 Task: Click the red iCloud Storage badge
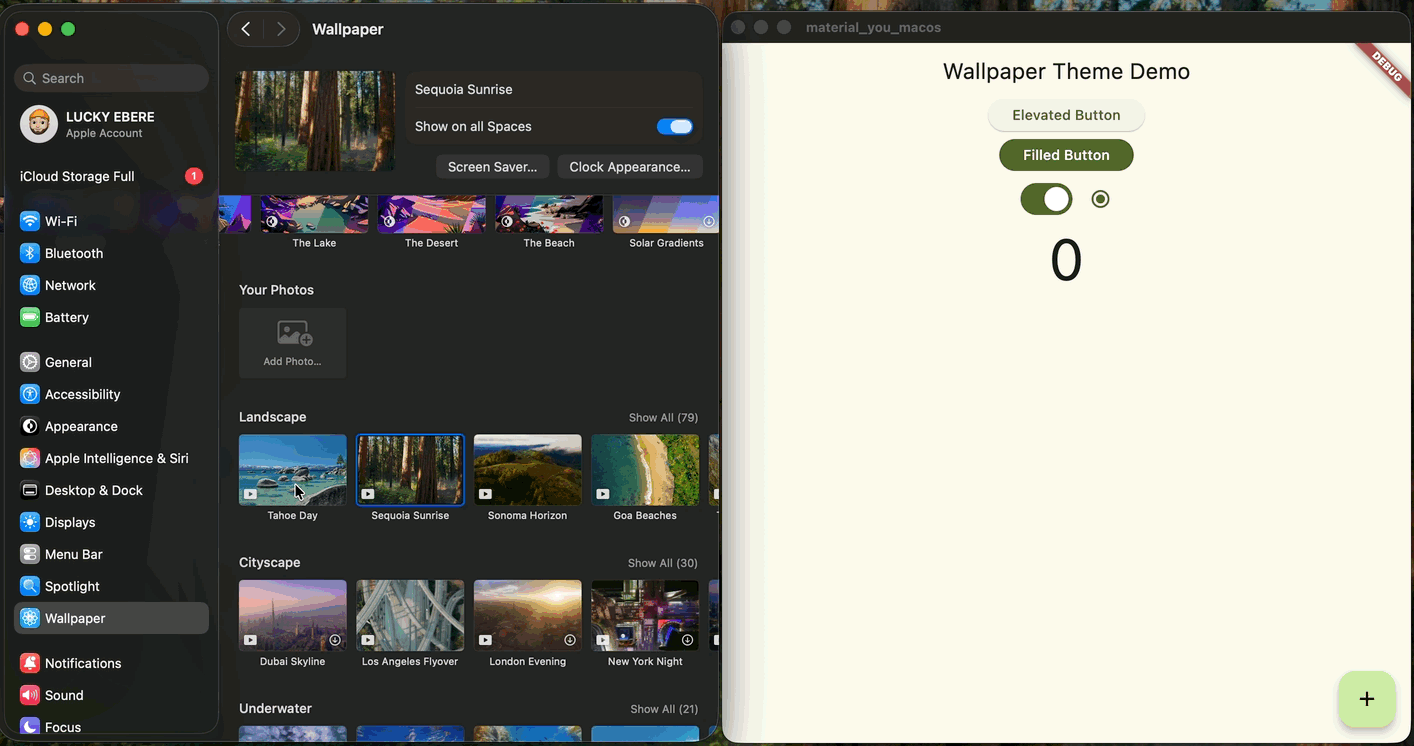[x=194, y=176]
